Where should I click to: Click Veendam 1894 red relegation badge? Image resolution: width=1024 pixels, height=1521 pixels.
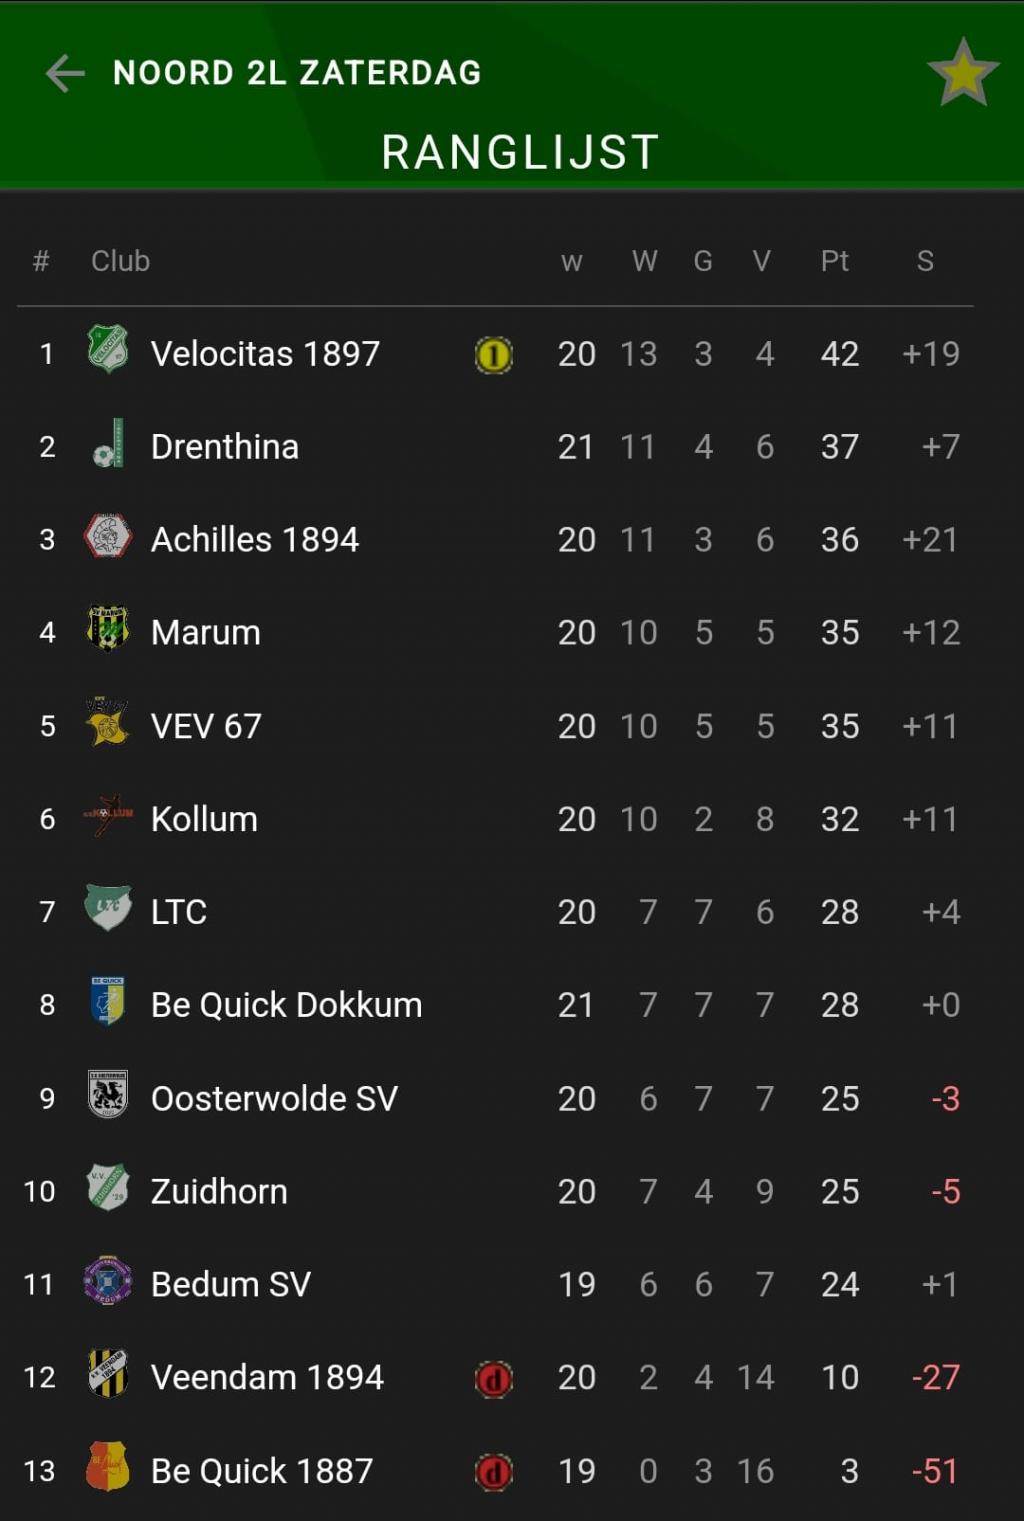pyautogui.click(x=493, y=1379)
